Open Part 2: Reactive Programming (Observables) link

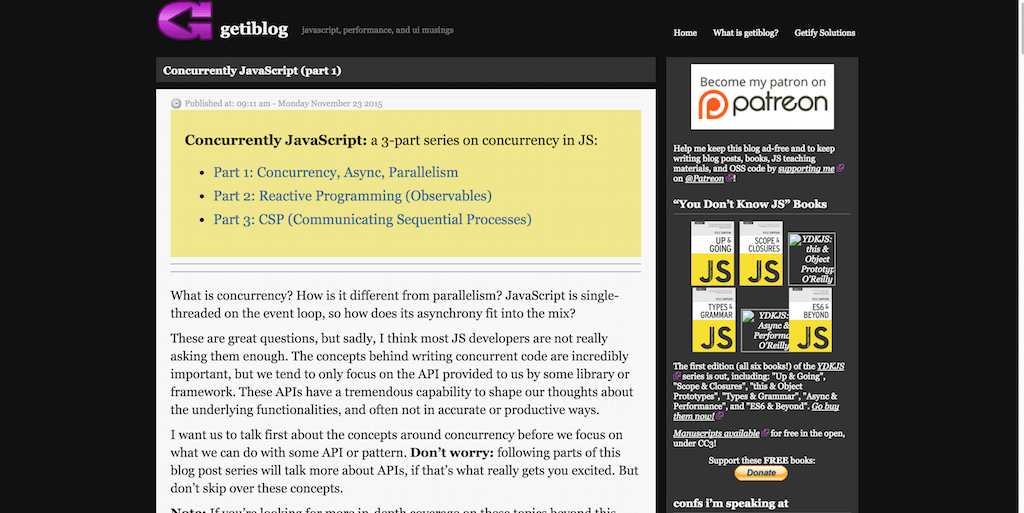coord(352,196)
